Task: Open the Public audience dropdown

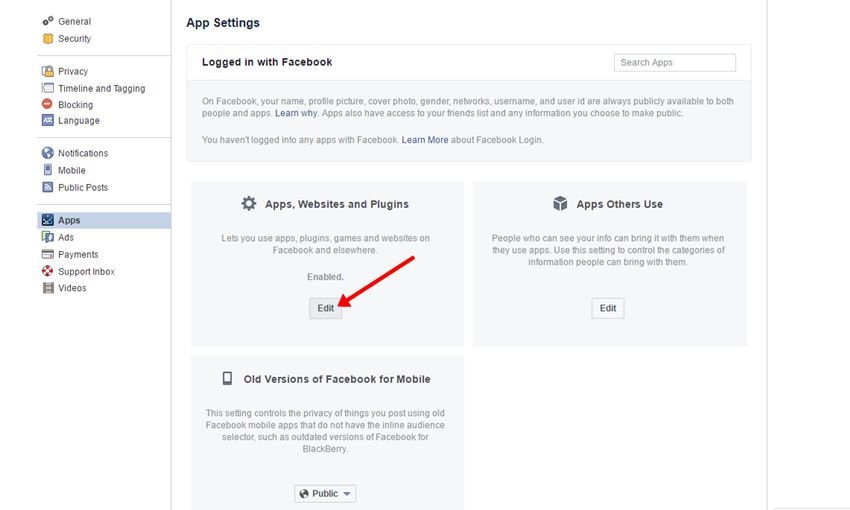Action: pos(325,493)
